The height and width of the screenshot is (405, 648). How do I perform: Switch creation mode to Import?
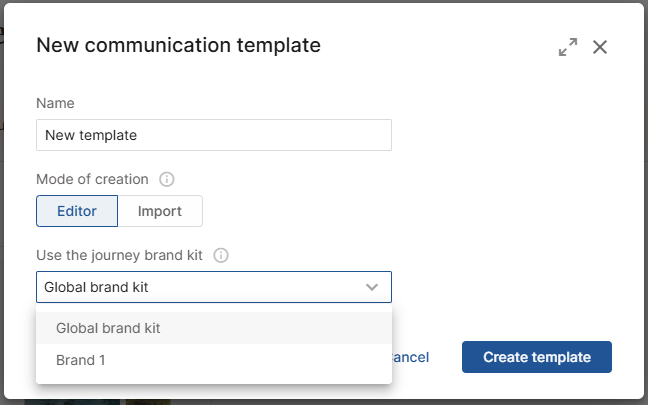[x=160, y=211]
